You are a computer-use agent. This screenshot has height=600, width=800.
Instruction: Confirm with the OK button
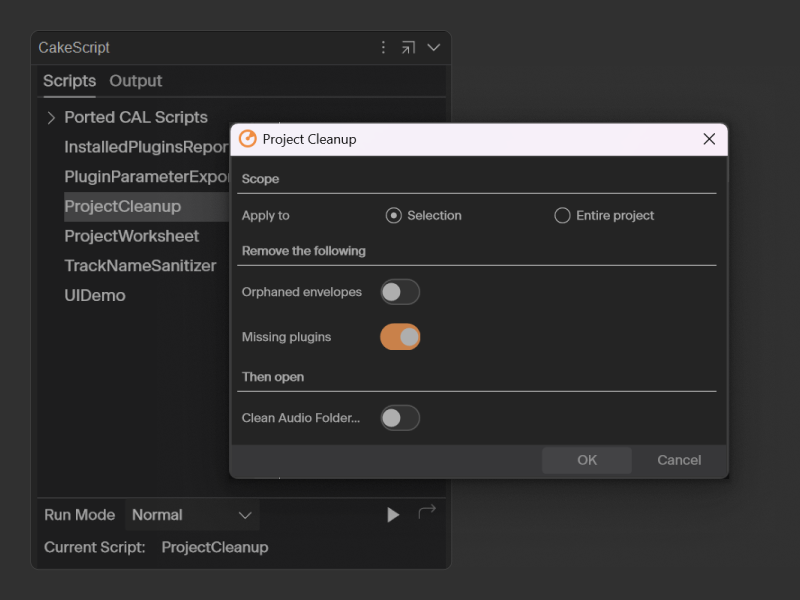click(x=587, y=460)
